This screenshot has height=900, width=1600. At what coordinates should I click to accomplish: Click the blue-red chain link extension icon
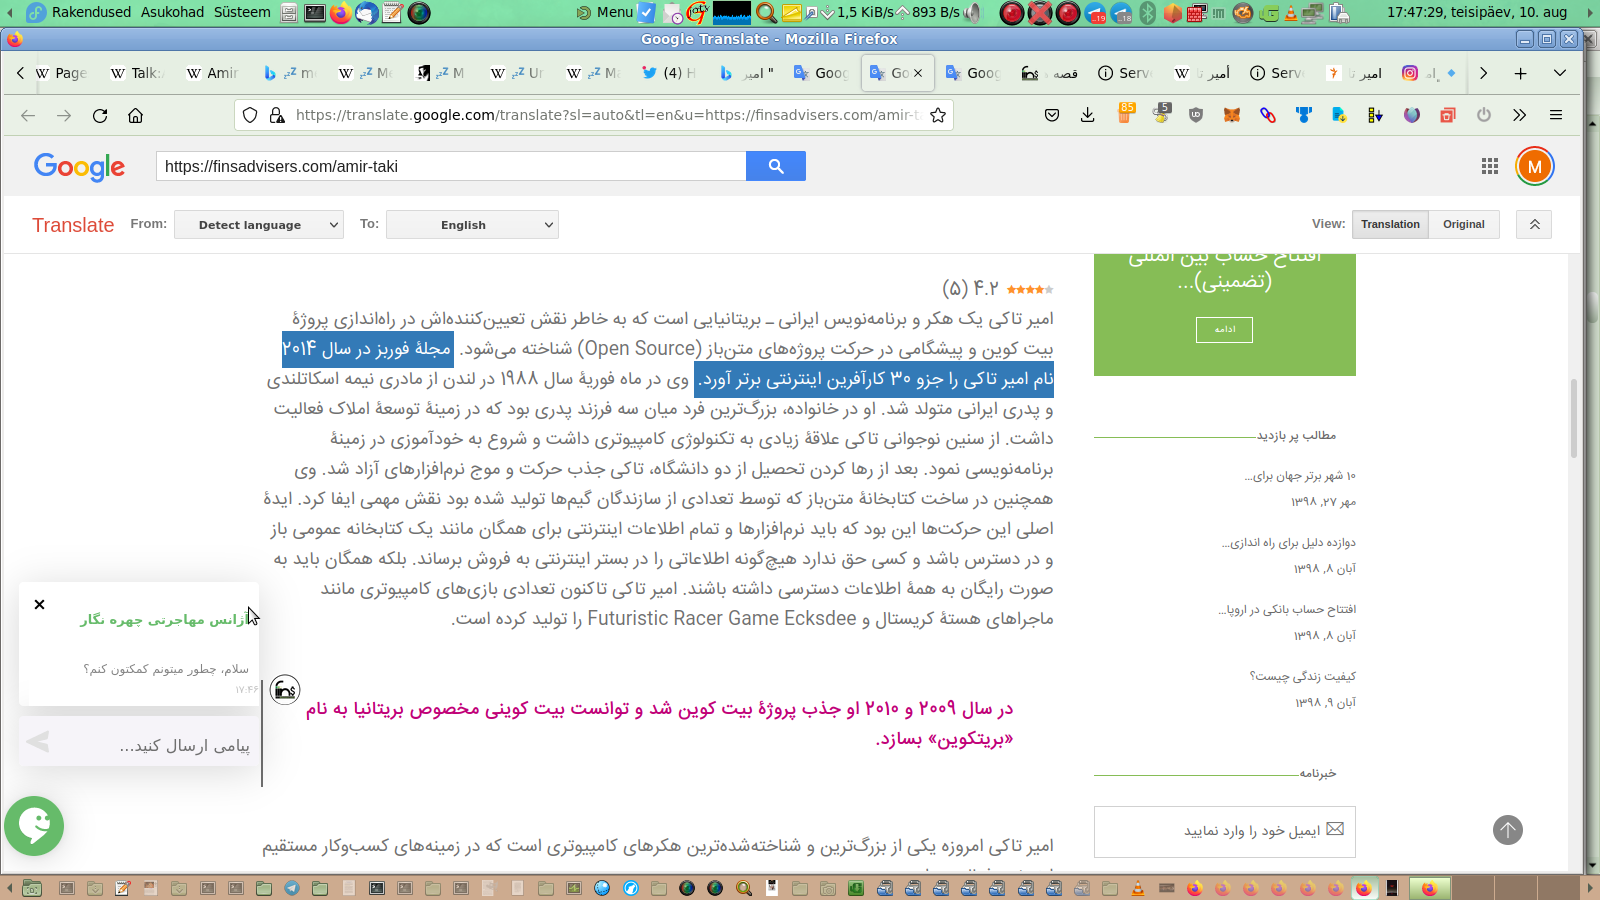[1268, 115]
